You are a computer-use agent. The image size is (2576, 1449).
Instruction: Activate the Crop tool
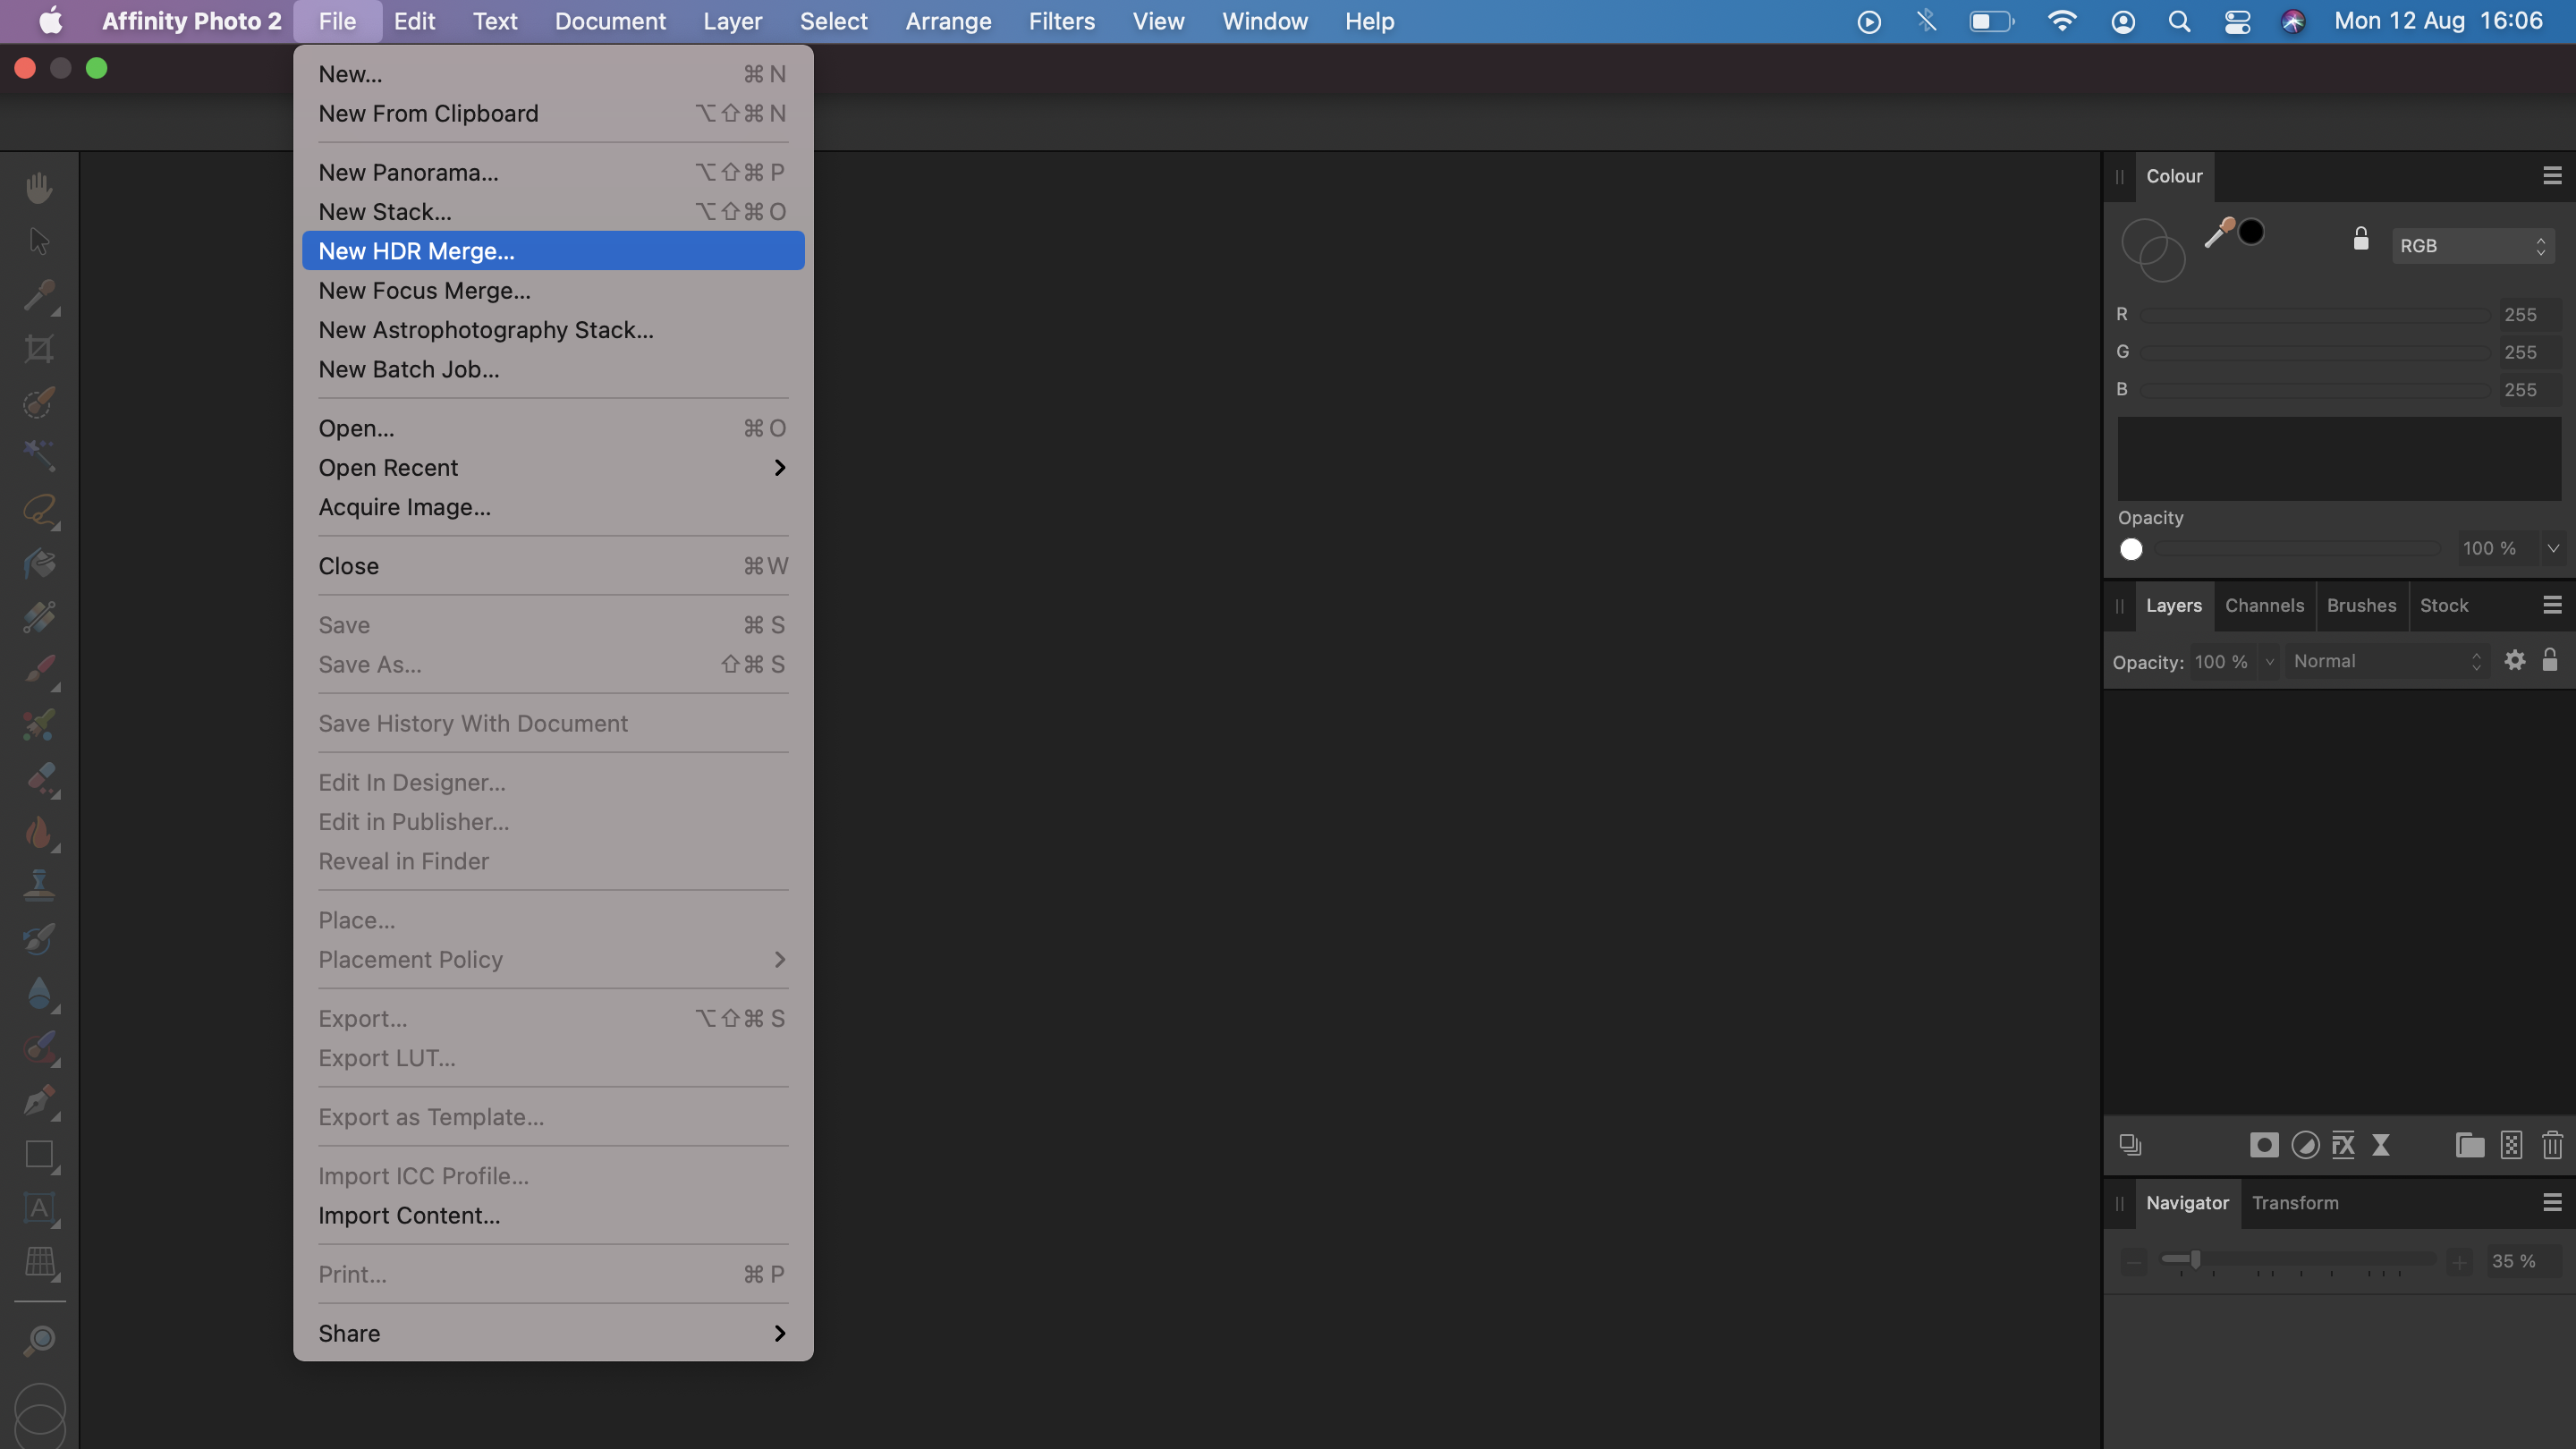(39, 349)
